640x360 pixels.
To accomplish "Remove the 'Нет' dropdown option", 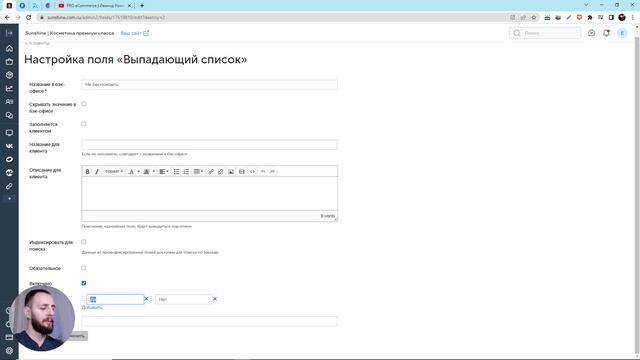I will [215, 299].
